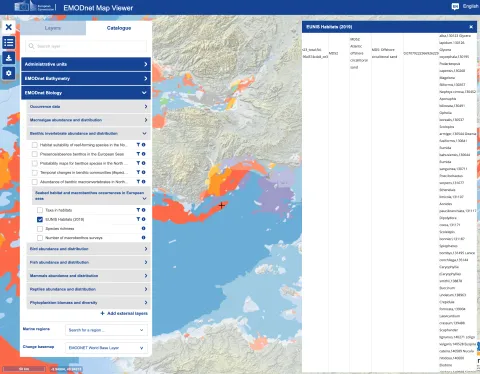
Task: Select the Catalogue tab
Action: pos(119,28)
